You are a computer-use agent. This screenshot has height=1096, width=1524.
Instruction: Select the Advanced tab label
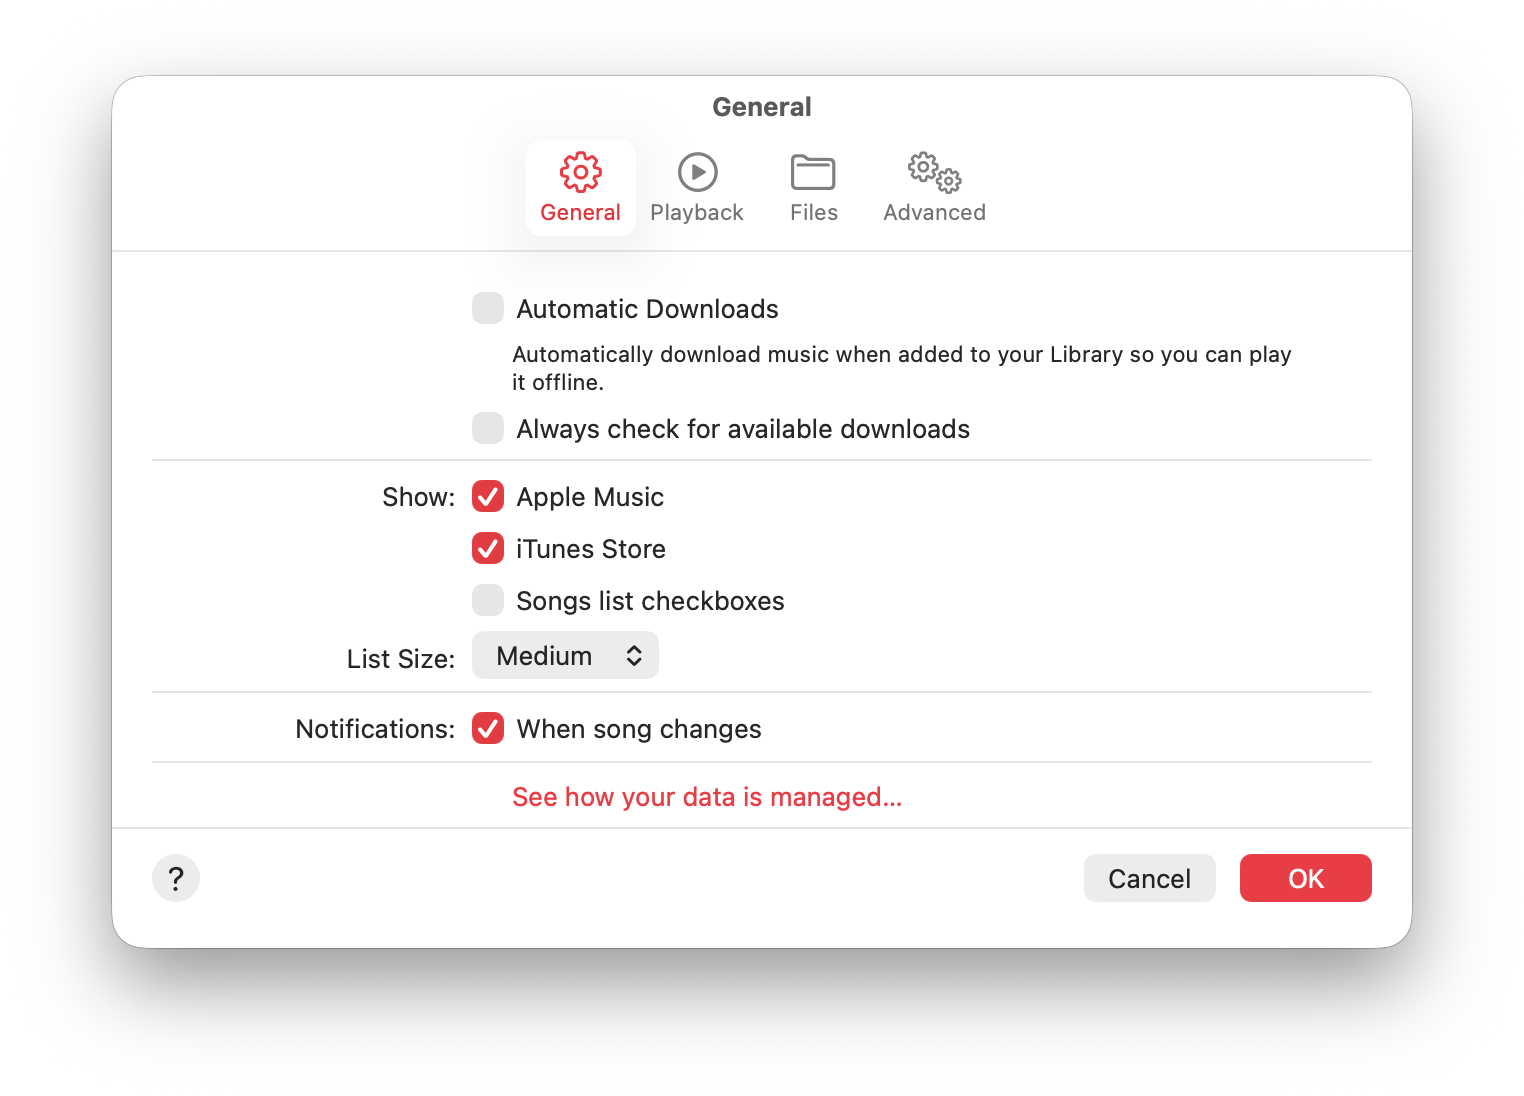pos(934,213)
